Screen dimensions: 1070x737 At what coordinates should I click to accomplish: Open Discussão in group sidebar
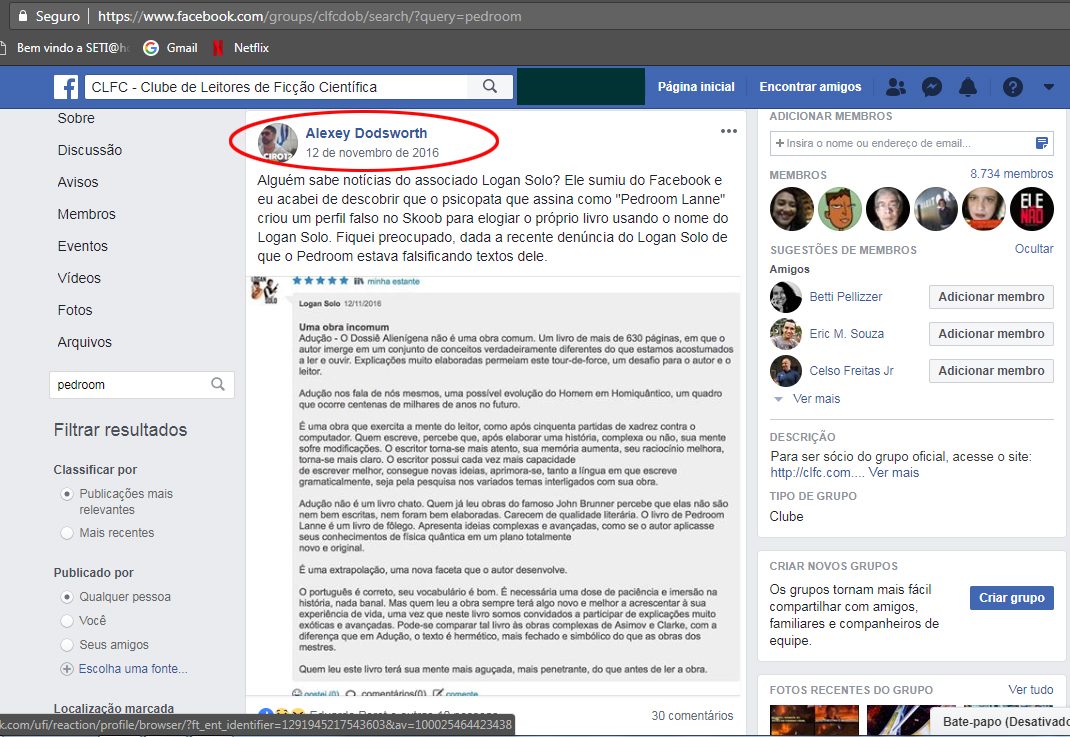tap(89, 150)
